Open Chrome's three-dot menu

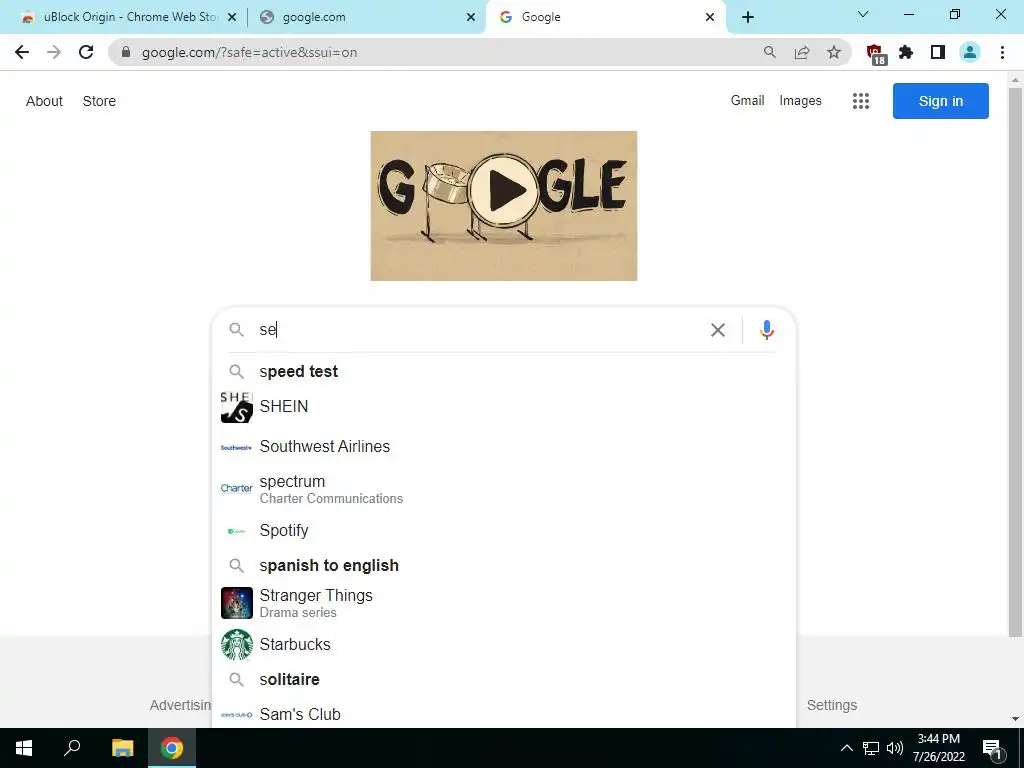1002,52
